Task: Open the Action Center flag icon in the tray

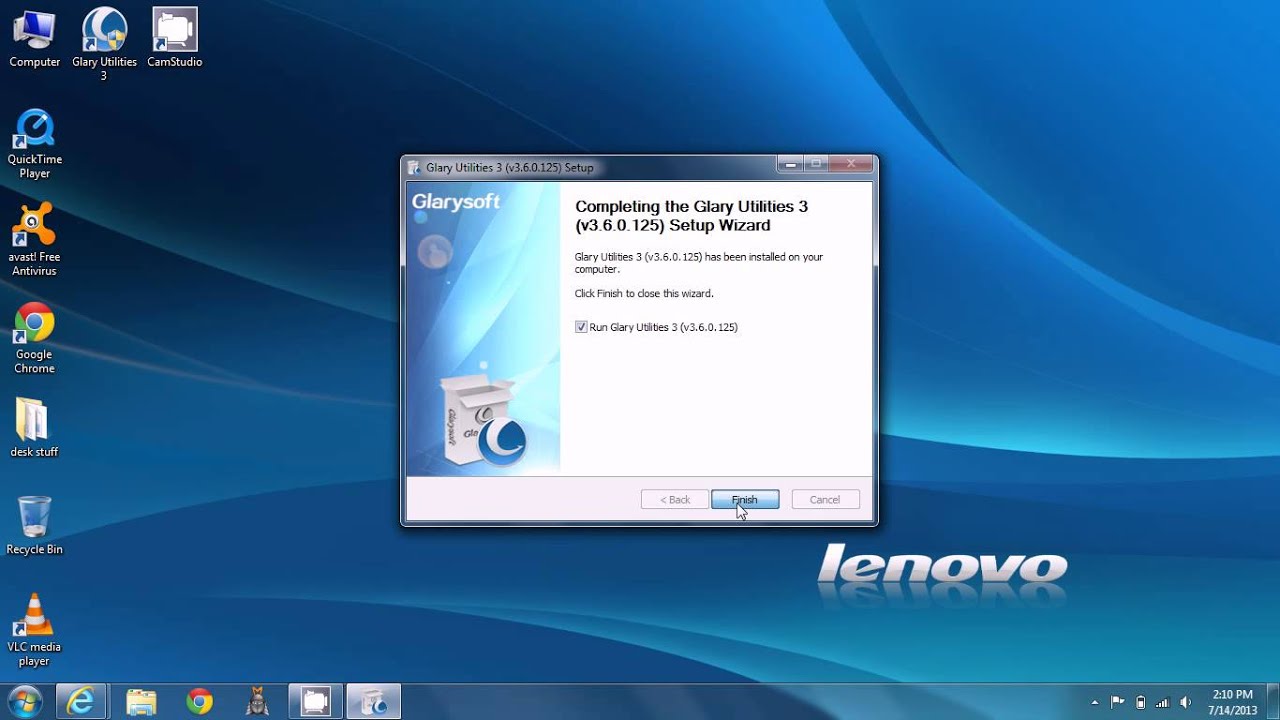Action: click(x=1117, y=702)
